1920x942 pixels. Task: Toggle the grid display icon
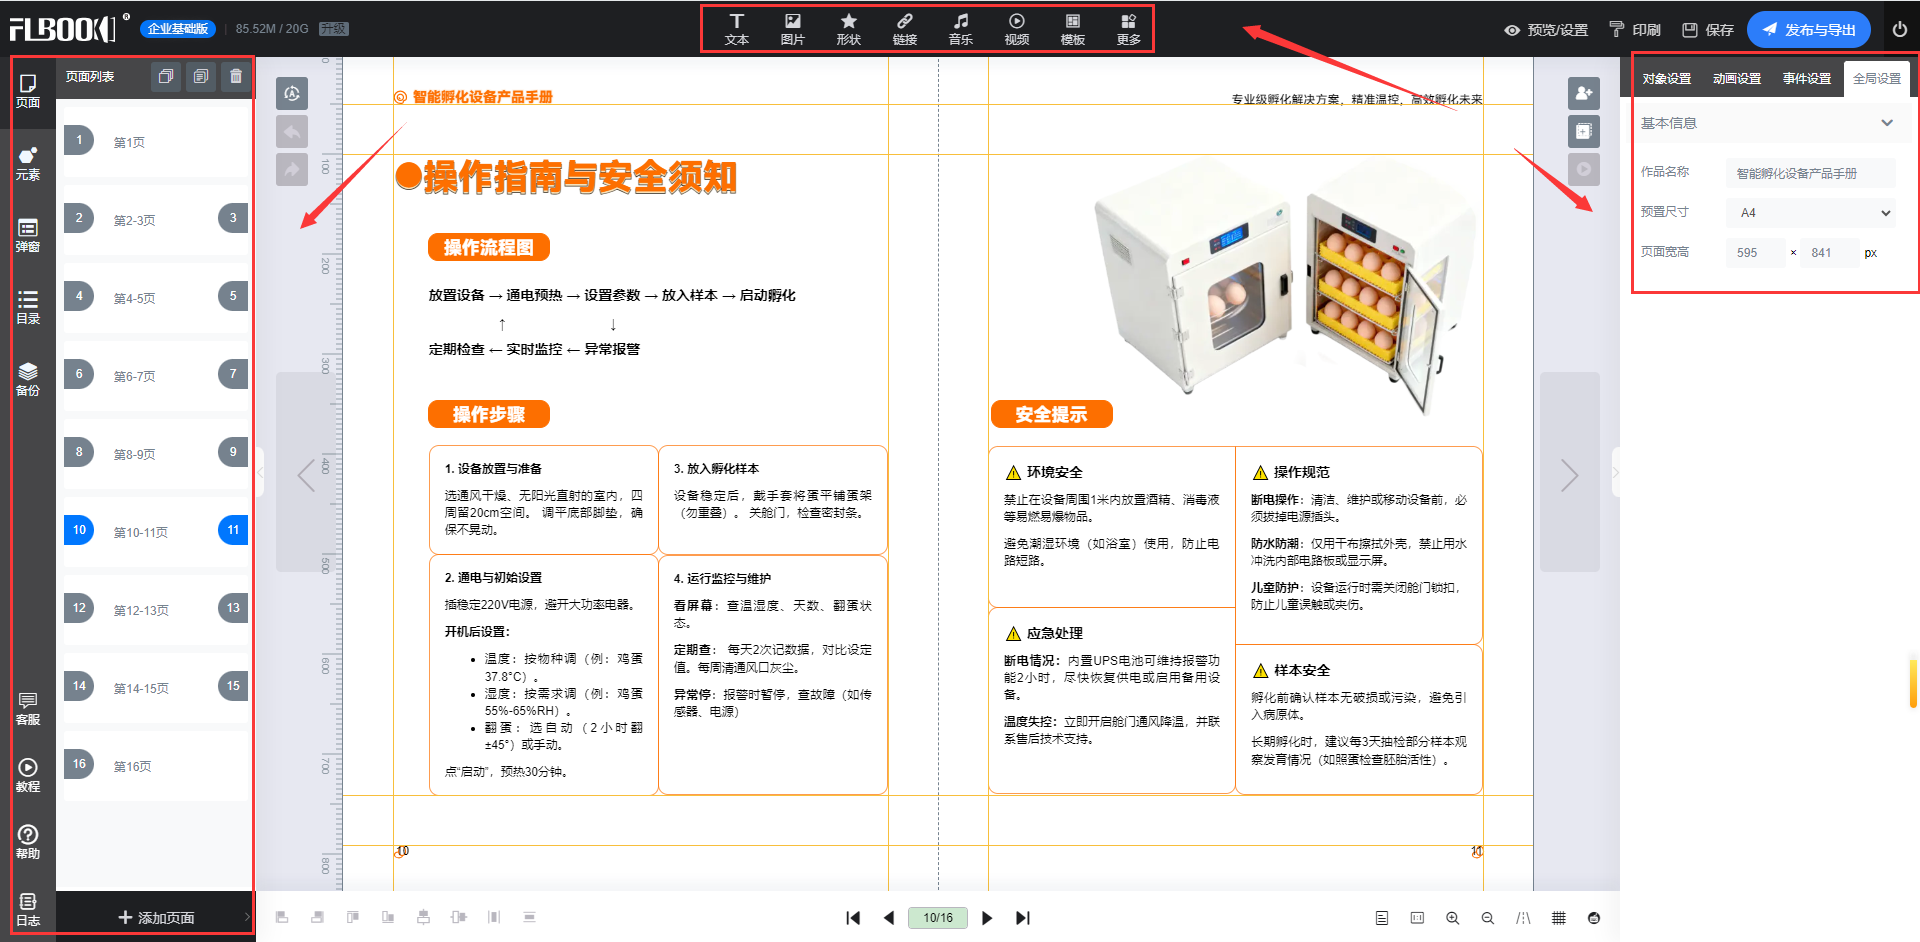pyautogui.click(x=1558, y=918)
